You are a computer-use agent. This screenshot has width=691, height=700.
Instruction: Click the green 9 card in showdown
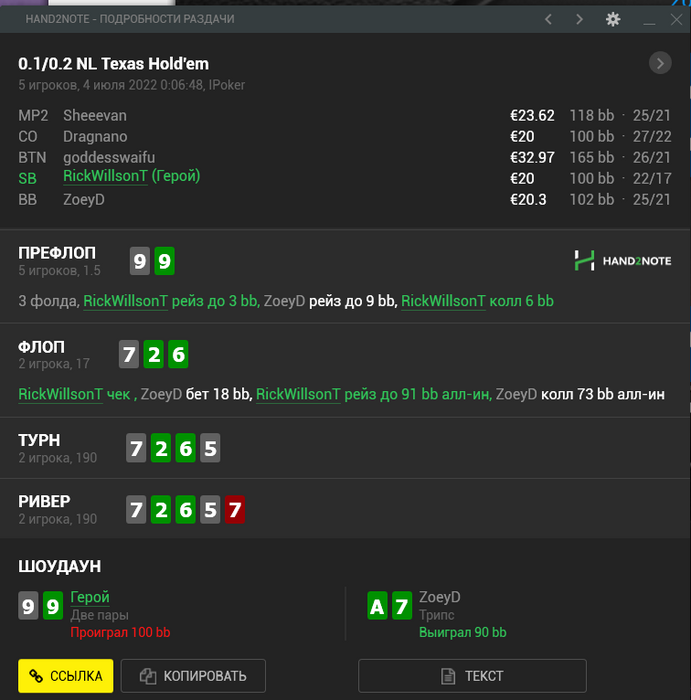point(53,606)
